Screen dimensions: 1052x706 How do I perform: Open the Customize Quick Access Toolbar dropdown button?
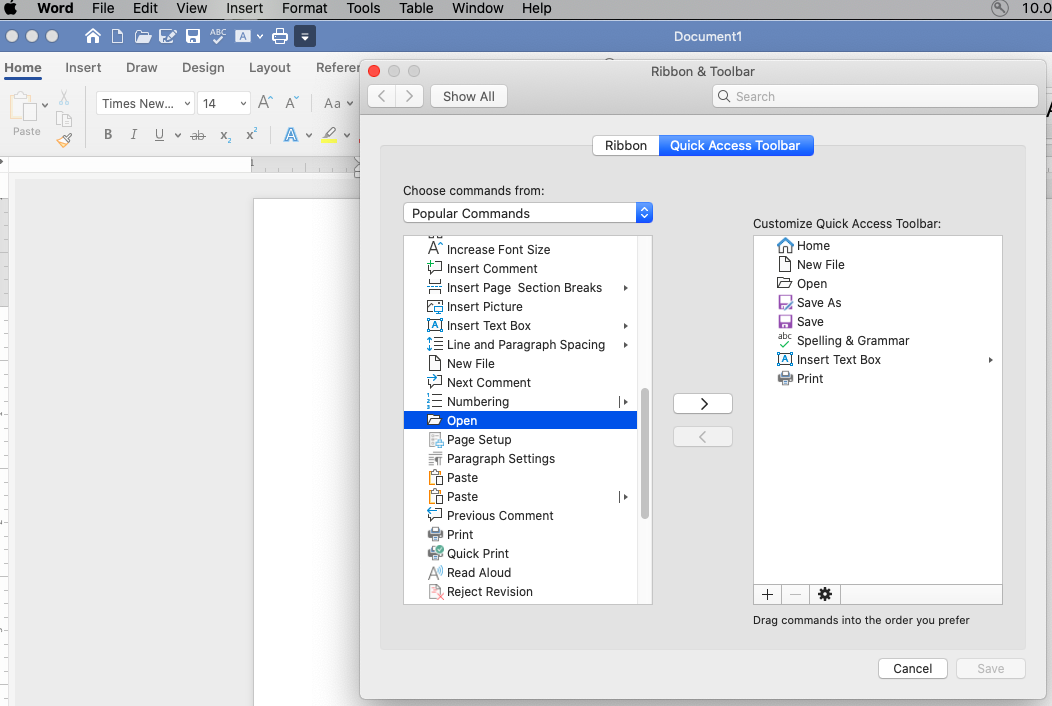tap(305, 36)
